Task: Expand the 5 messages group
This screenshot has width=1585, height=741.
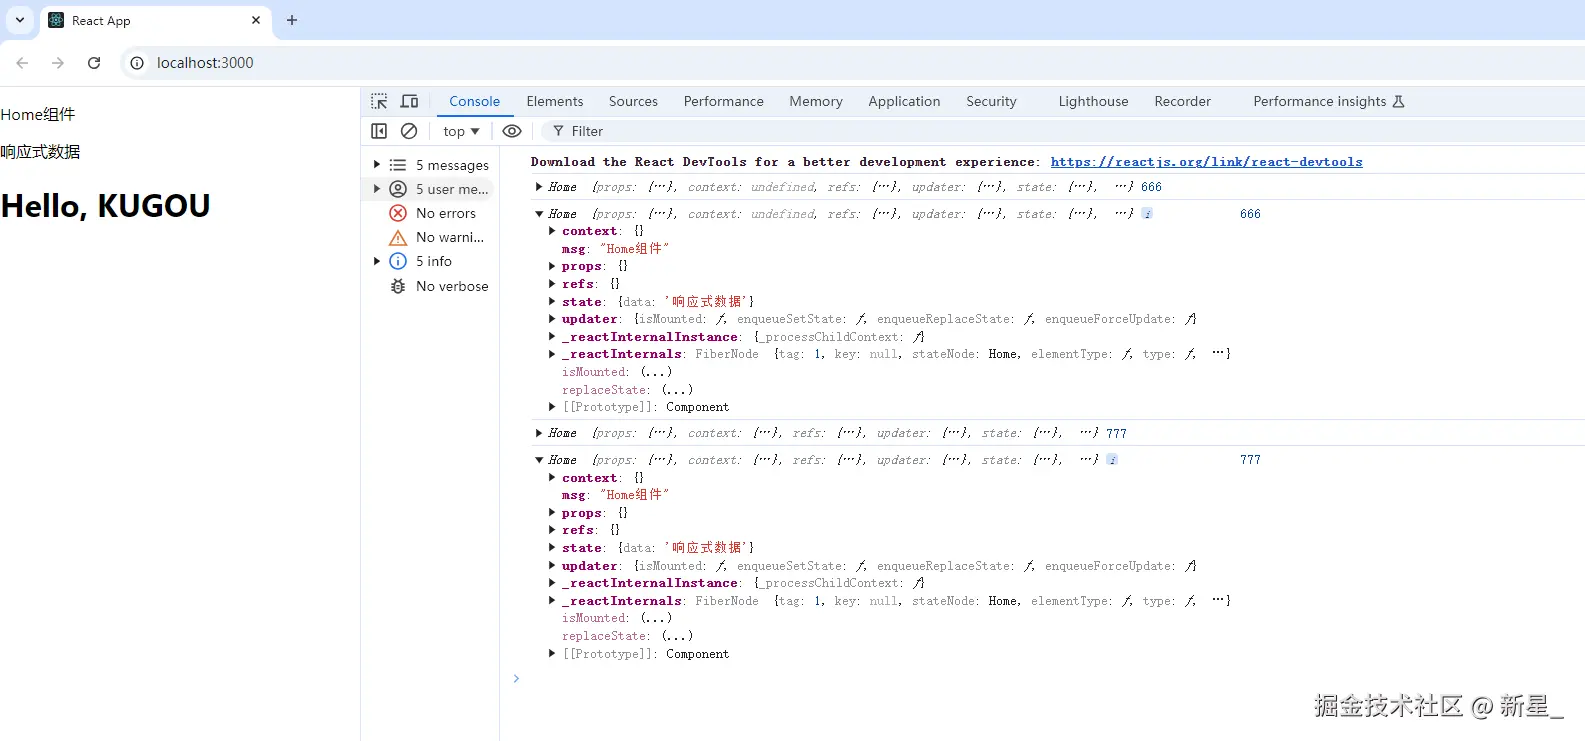Action: (x=377, y=165)
